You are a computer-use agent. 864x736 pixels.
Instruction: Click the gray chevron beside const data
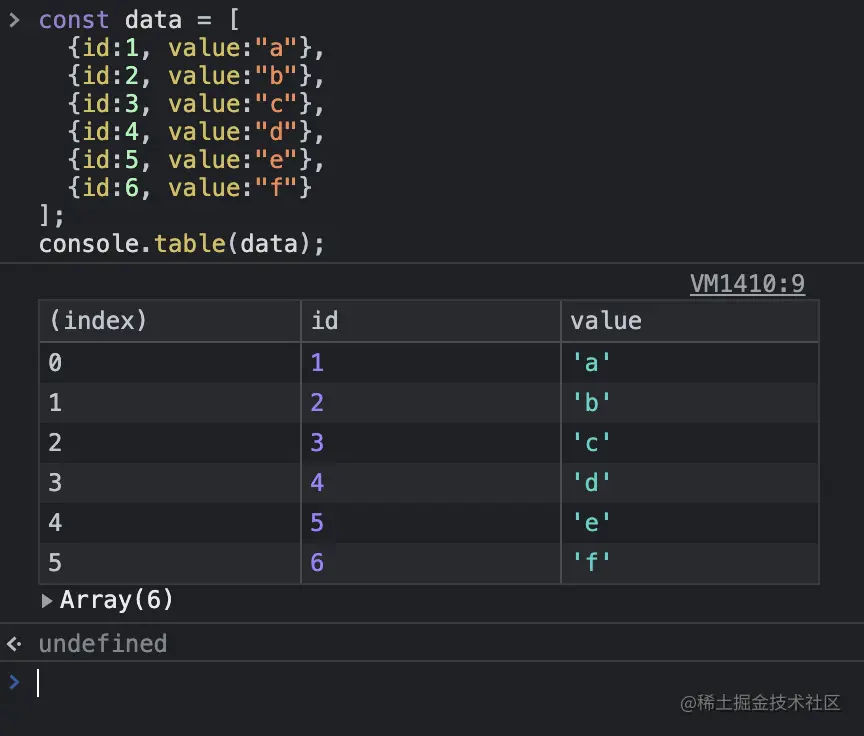click(x=14, y=20)
